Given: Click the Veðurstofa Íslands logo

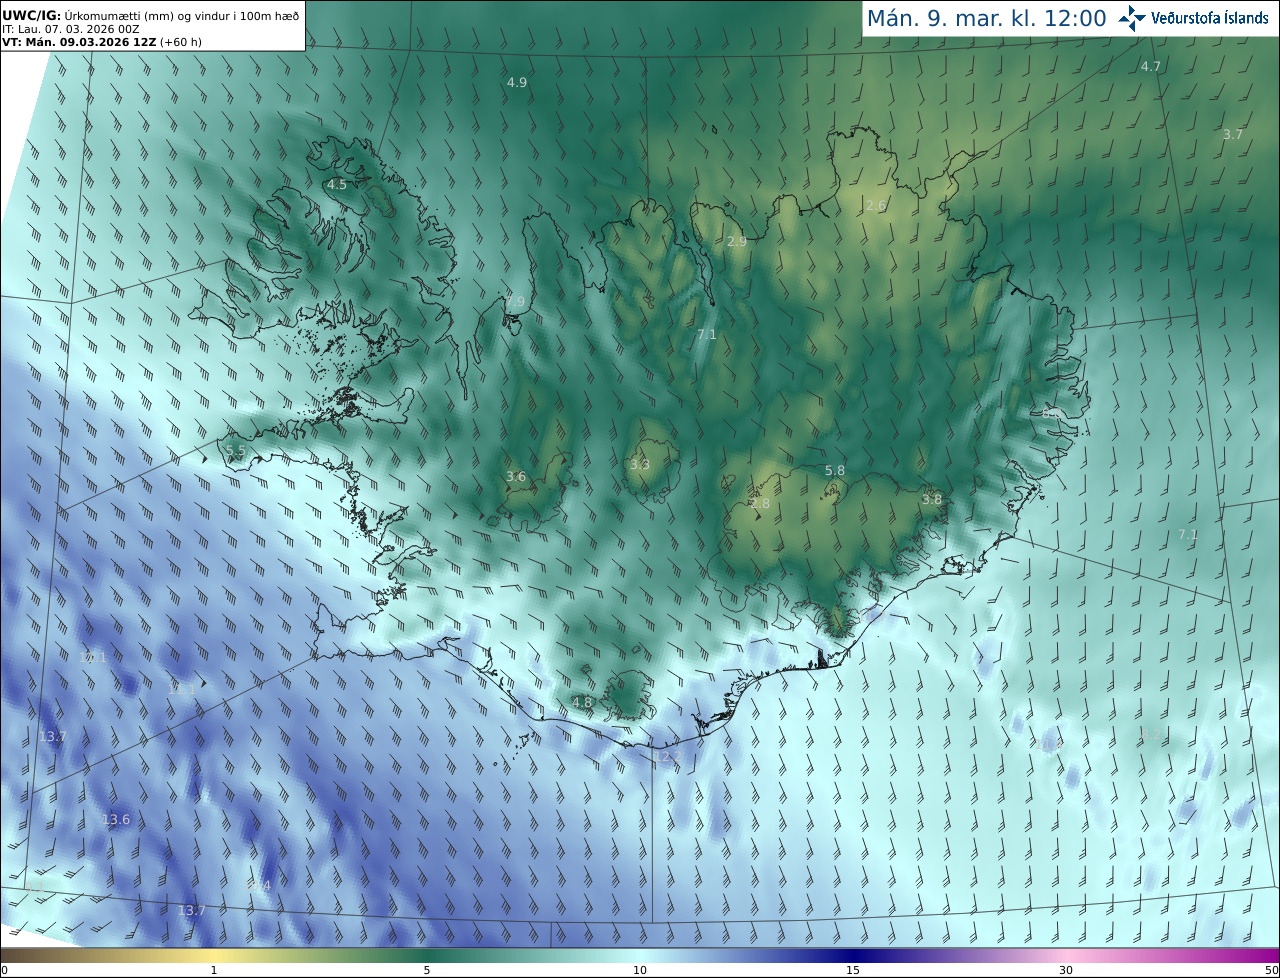Looking at the screenshot, I should point(1193,18).
